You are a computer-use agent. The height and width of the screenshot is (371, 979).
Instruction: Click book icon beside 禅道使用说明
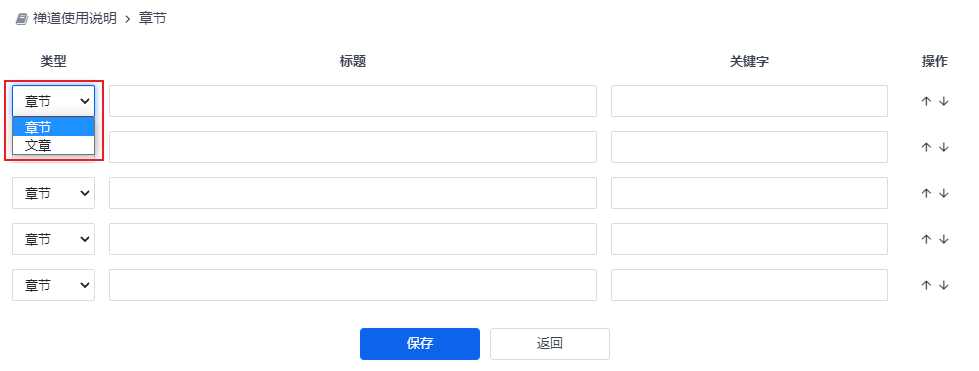(21, 19)
